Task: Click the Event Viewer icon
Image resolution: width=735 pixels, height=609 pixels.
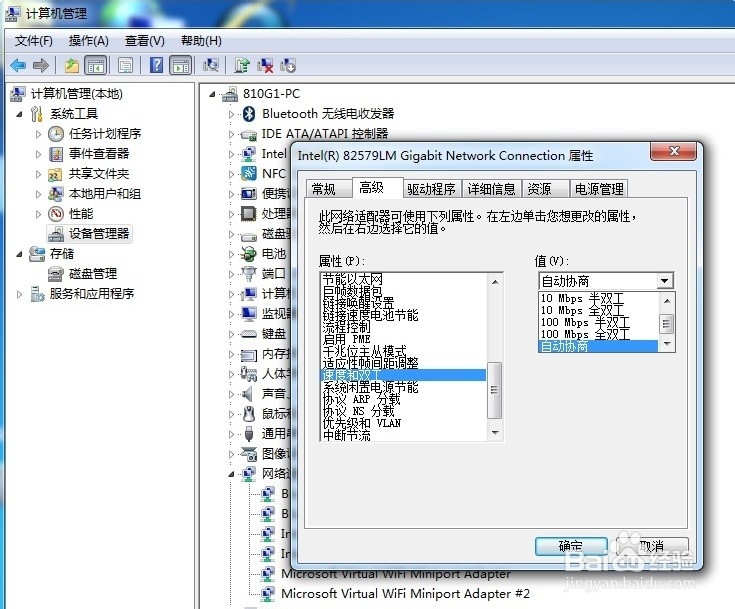Action: point(56,154)
